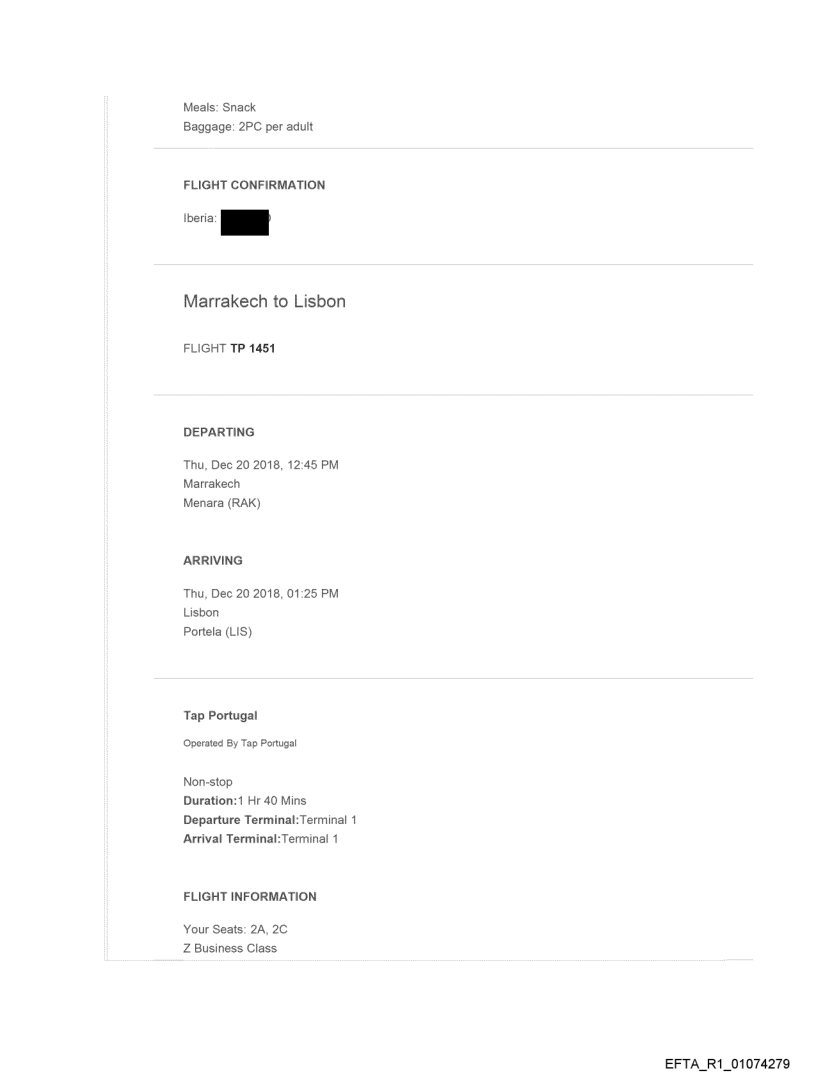Select the Marrakech to Lisbon title
The image size is (816, 1073).
coord(264,301)
